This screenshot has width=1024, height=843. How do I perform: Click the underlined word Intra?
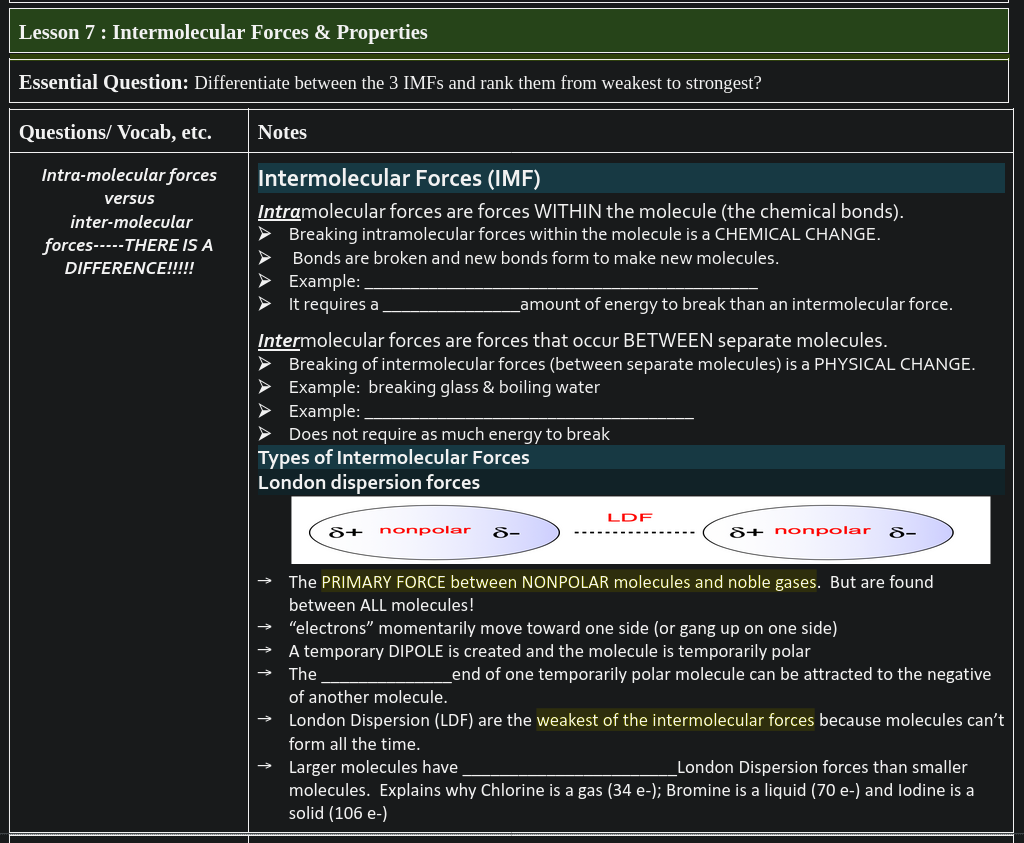(x=279, y=212)
